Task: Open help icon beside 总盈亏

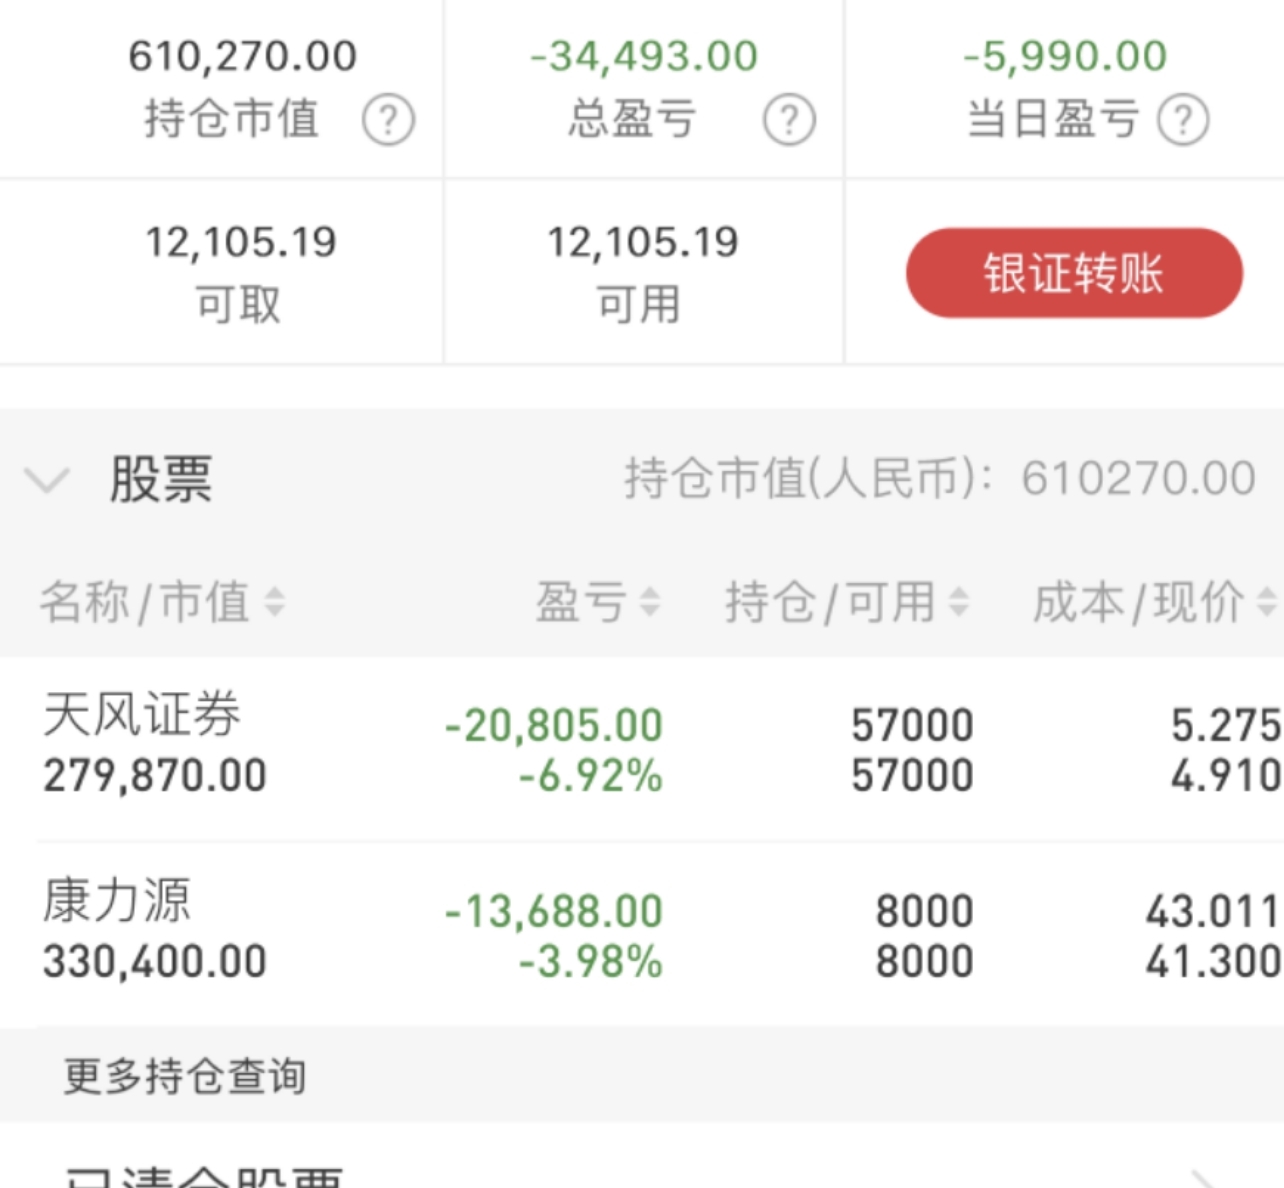Action: [789, 121]
